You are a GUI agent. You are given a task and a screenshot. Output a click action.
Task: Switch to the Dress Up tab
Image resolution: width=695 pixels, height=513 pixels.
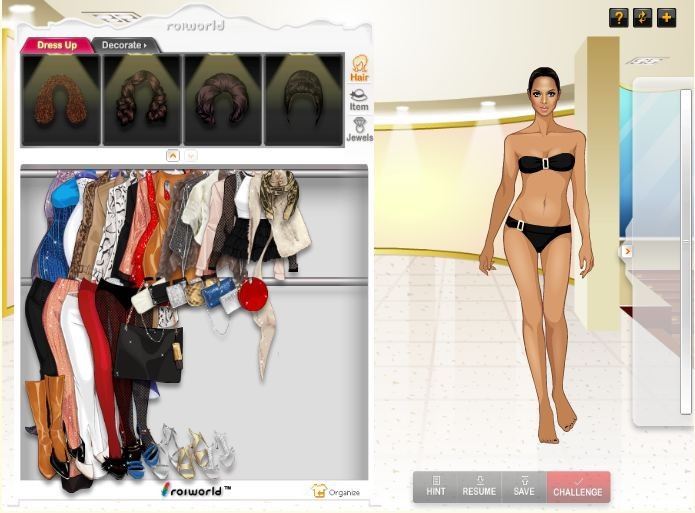56,45
